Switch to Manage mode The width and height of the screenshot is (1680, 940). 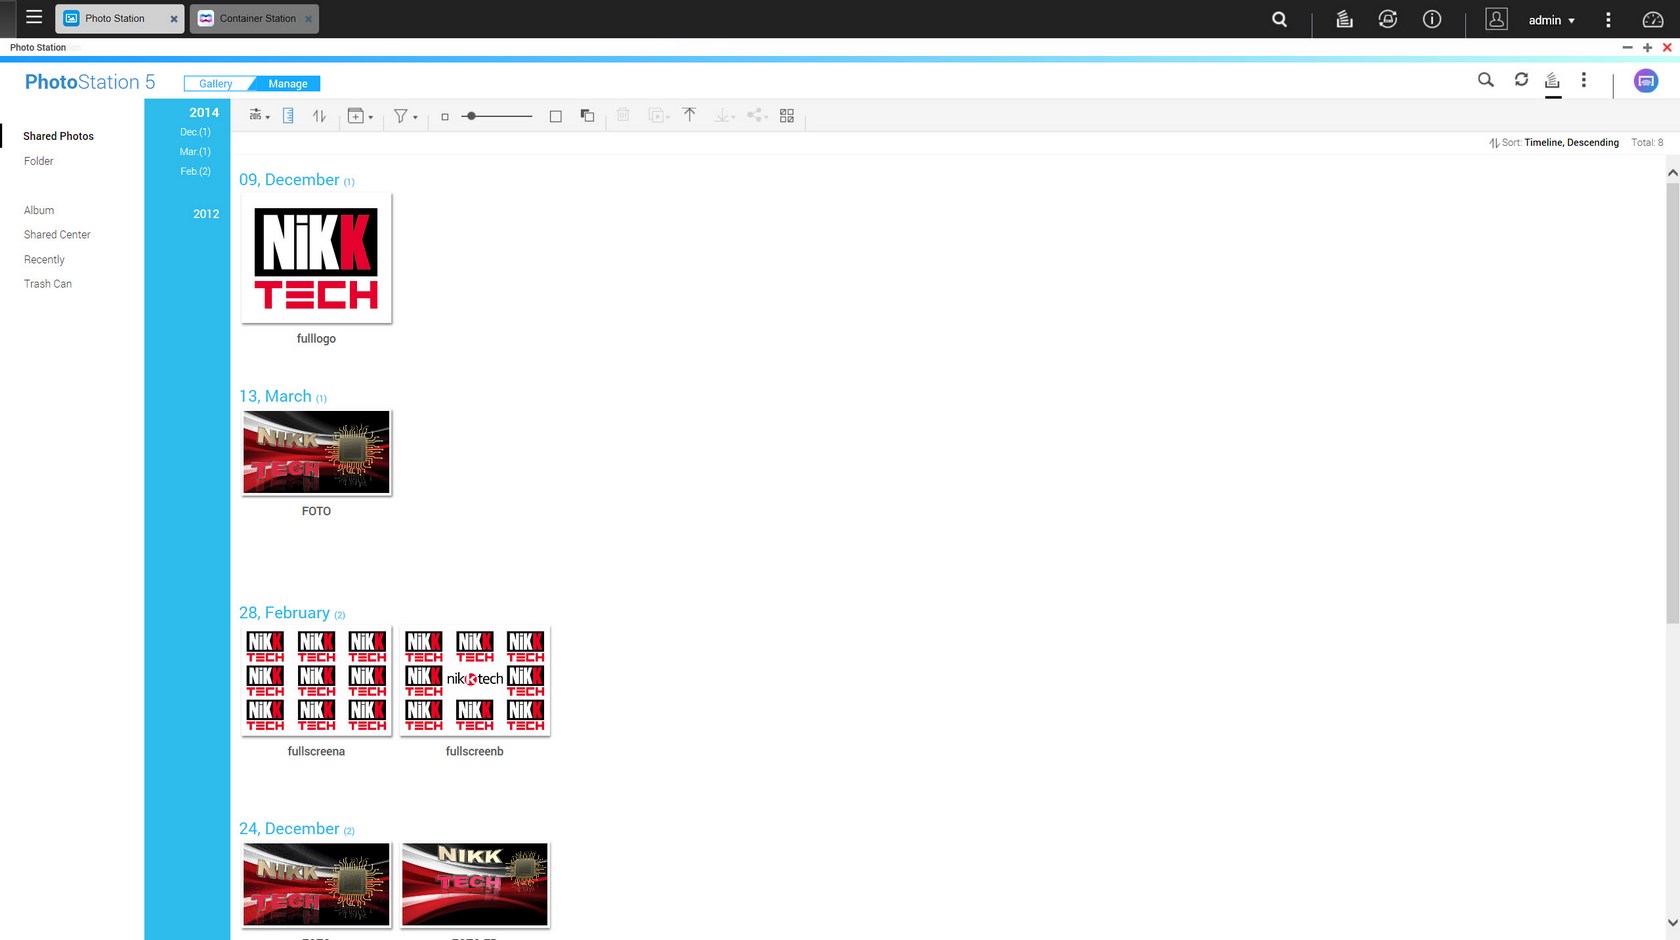click(288, 84)
